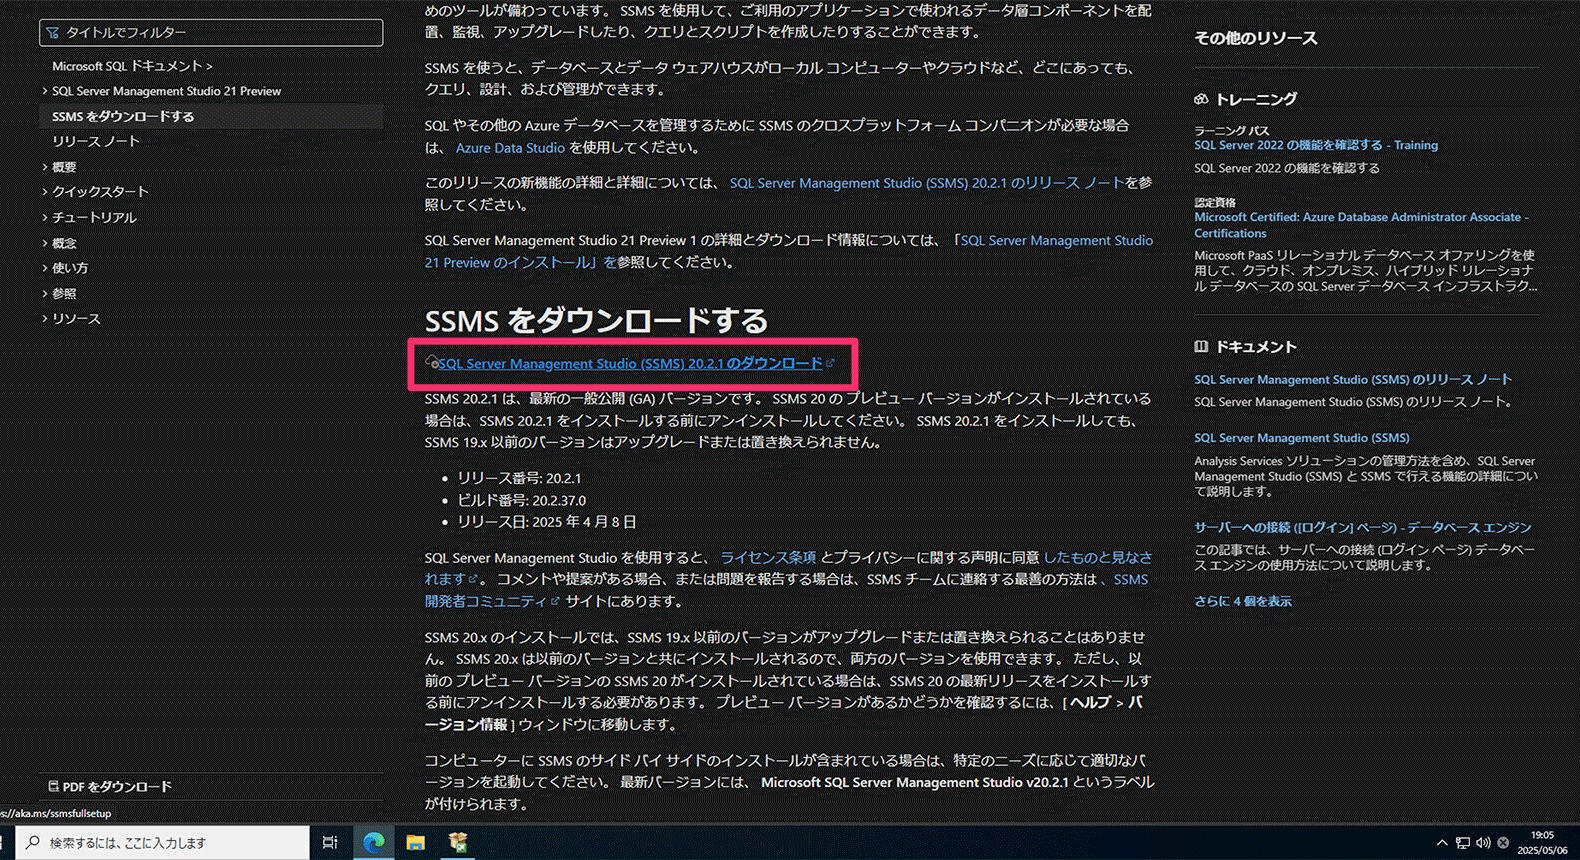Screen dimensions: 1580x860
Task: Open Task View on the taskbar
Action: pyautogui.click(x=330, y=843)
